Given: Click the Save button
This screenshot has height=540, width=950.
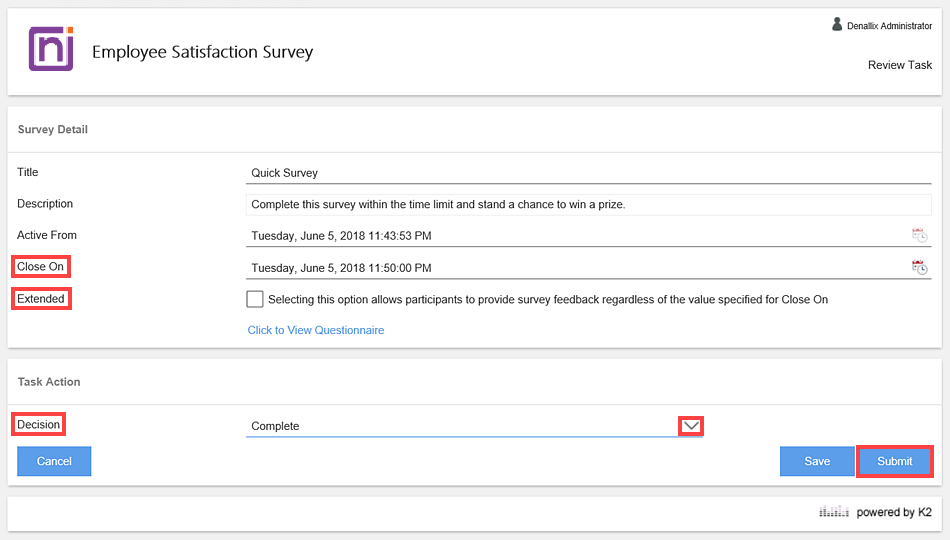Looking at the screenshot, I should (x=817, y=461).
